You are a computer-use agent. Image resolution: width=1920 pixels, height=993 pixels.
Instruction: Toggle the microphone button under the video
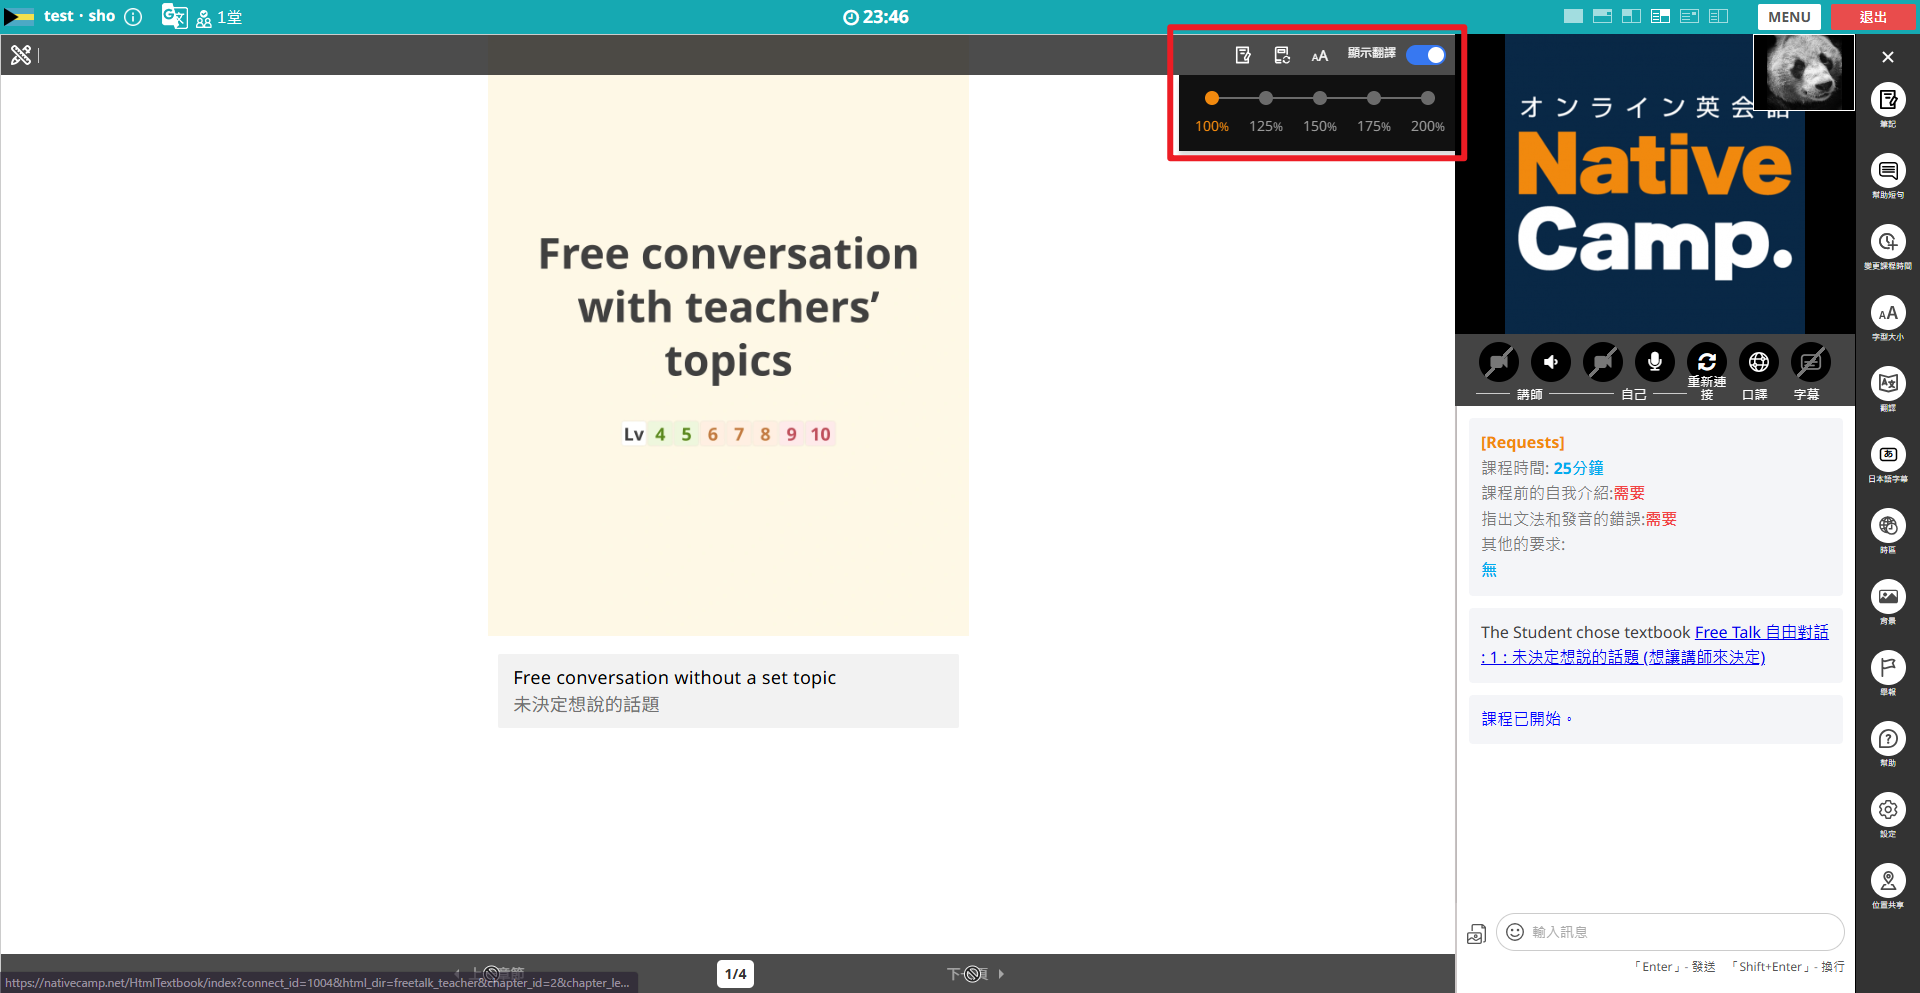coord(1655,362)
